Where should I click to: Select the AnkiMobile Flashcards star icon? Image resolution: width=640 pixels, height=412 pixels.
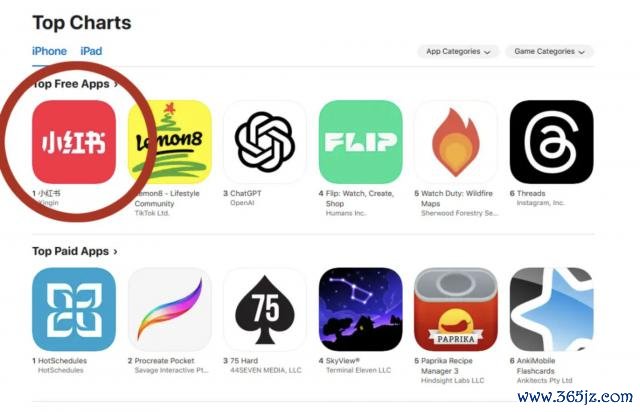coord(552,310)
